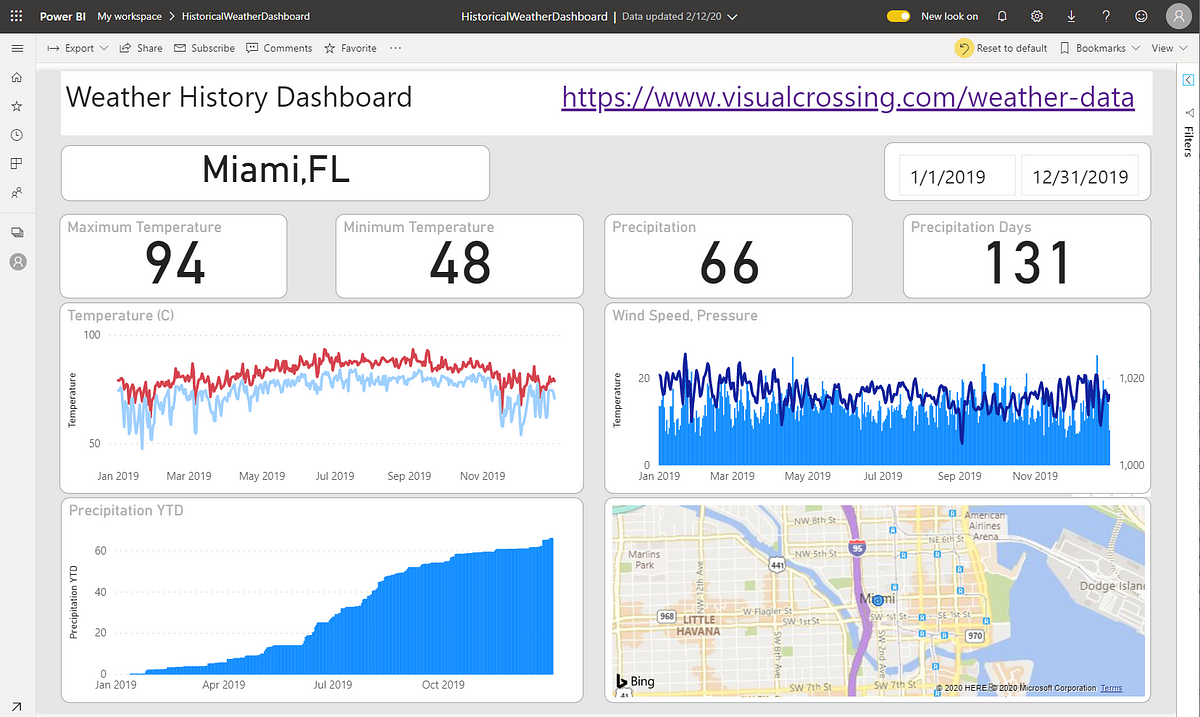Click the start date field 1/1/2019
1200x717 pixels.
tap(957, 177)
